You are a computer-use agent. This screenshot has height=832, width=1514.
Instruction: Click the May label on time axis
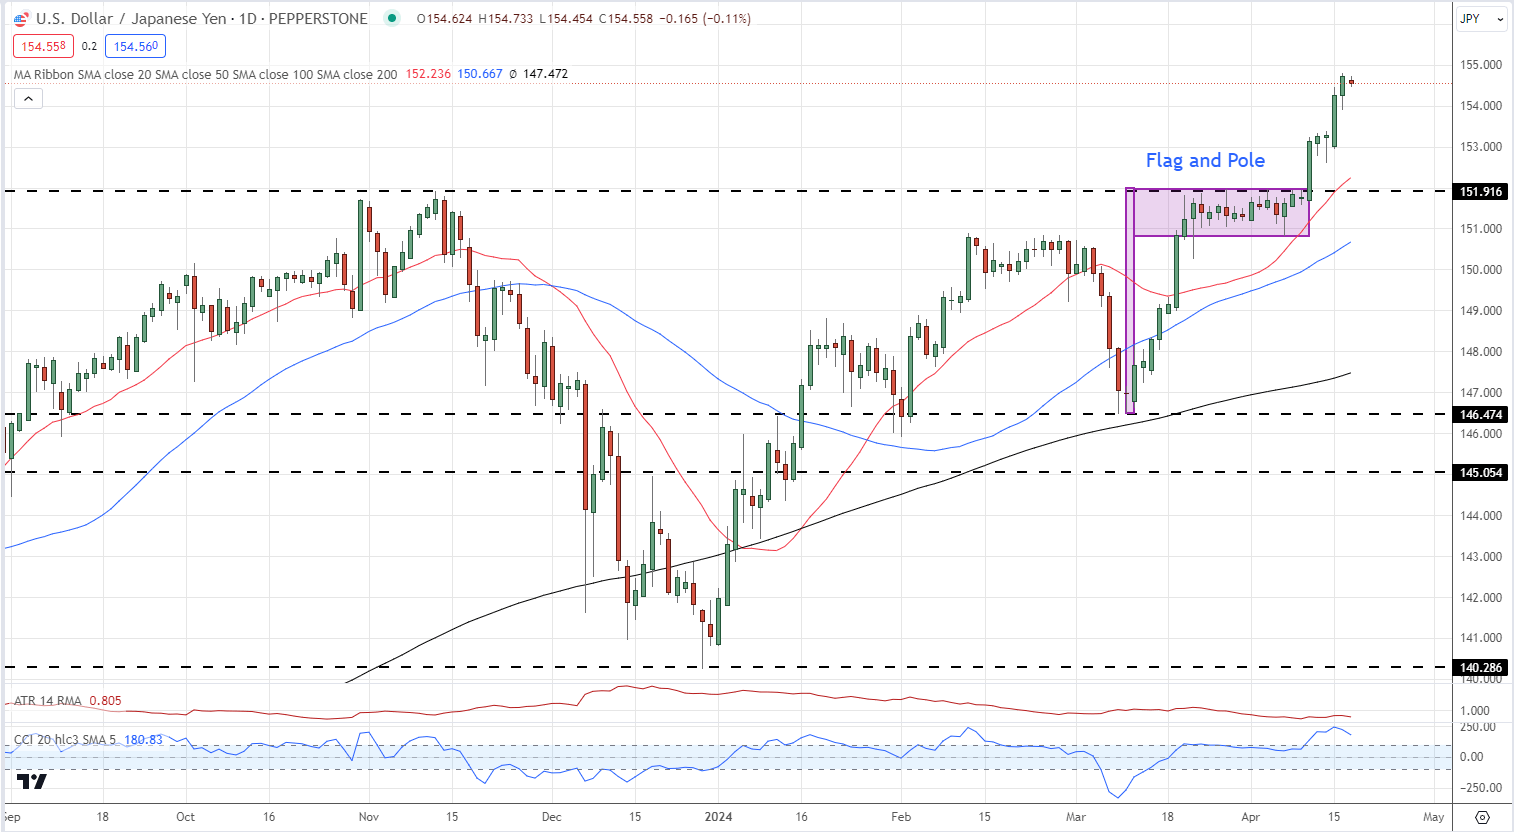[x=1433, y=817]
